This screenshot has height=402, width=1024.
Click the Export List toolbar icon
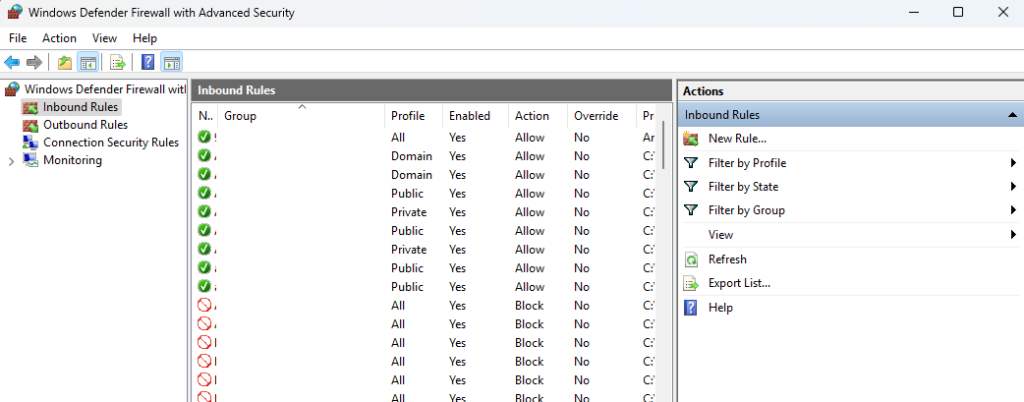(x=118, y=63)
